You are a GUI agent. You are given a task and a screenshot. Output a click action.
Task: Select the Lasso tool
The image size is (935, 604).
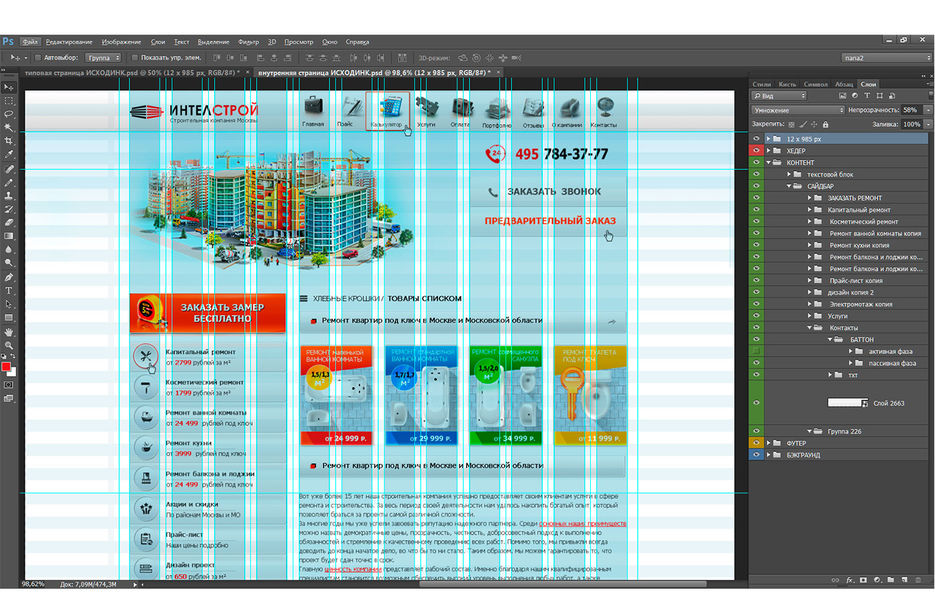tap(8, 114)
